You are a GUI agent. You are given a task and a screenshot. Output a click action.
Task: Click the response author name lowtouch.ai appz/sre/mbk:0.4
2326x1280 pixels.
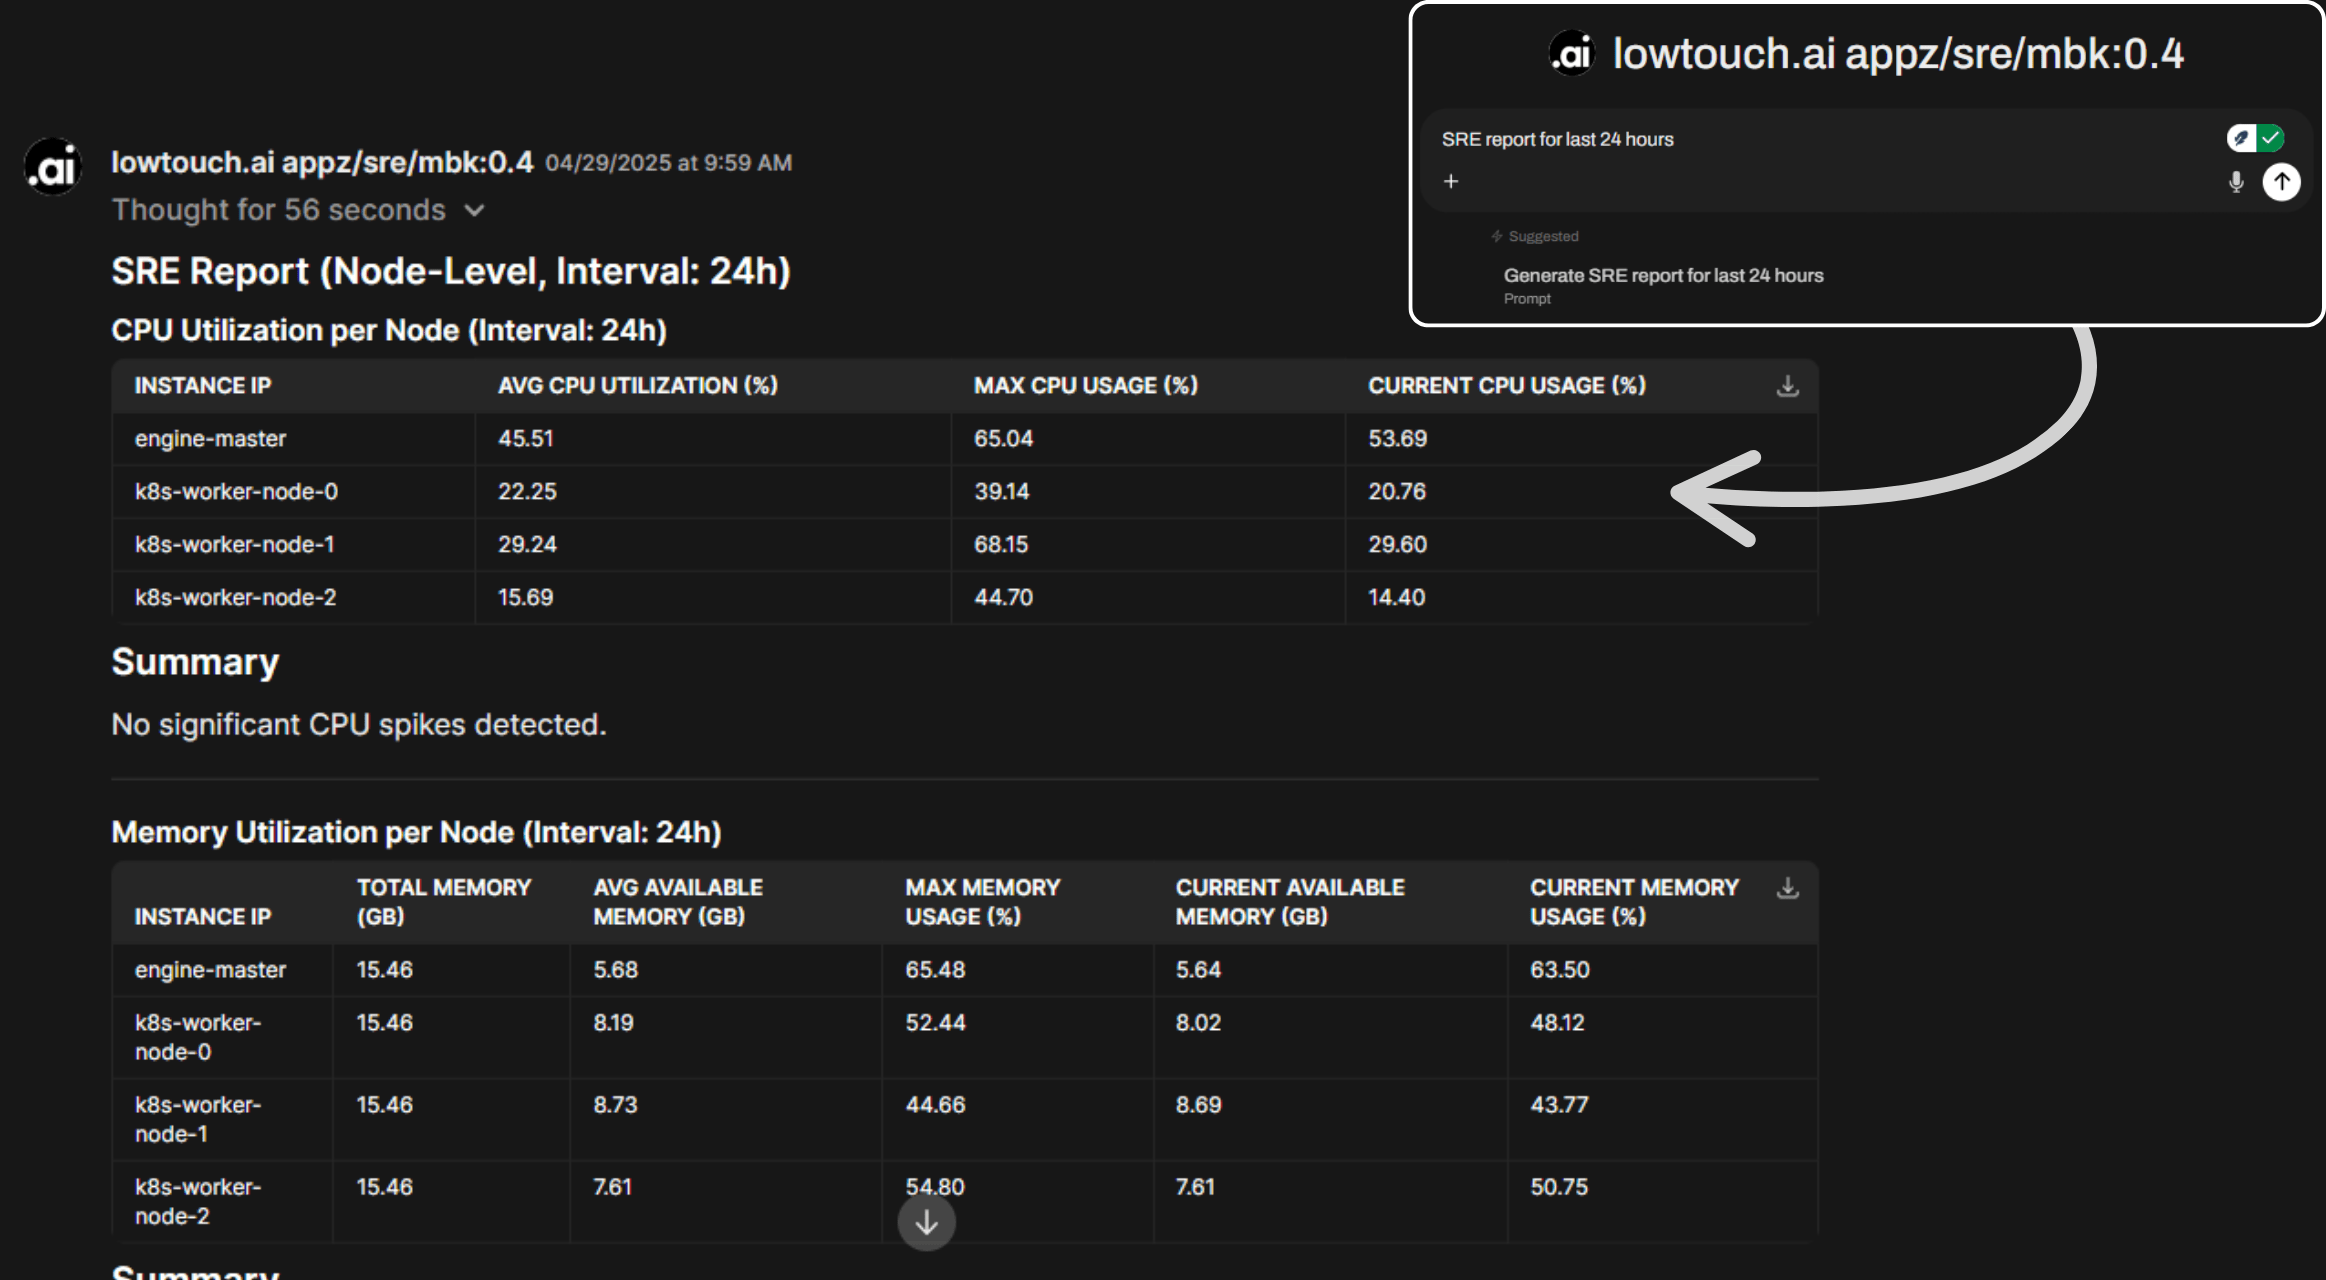pos(322,162)
